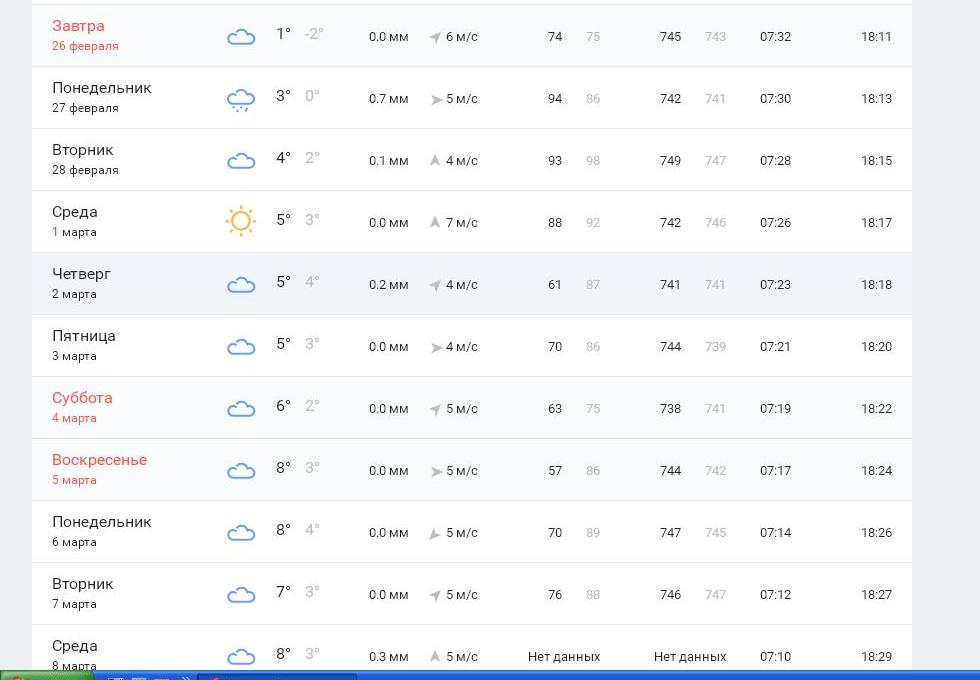Image resolution: width=980 pixels, height=680 pixels.
Task: Click the cloud icon for Завтра 26 февраля
Action: pyautogui.click(x=241, y=37)
